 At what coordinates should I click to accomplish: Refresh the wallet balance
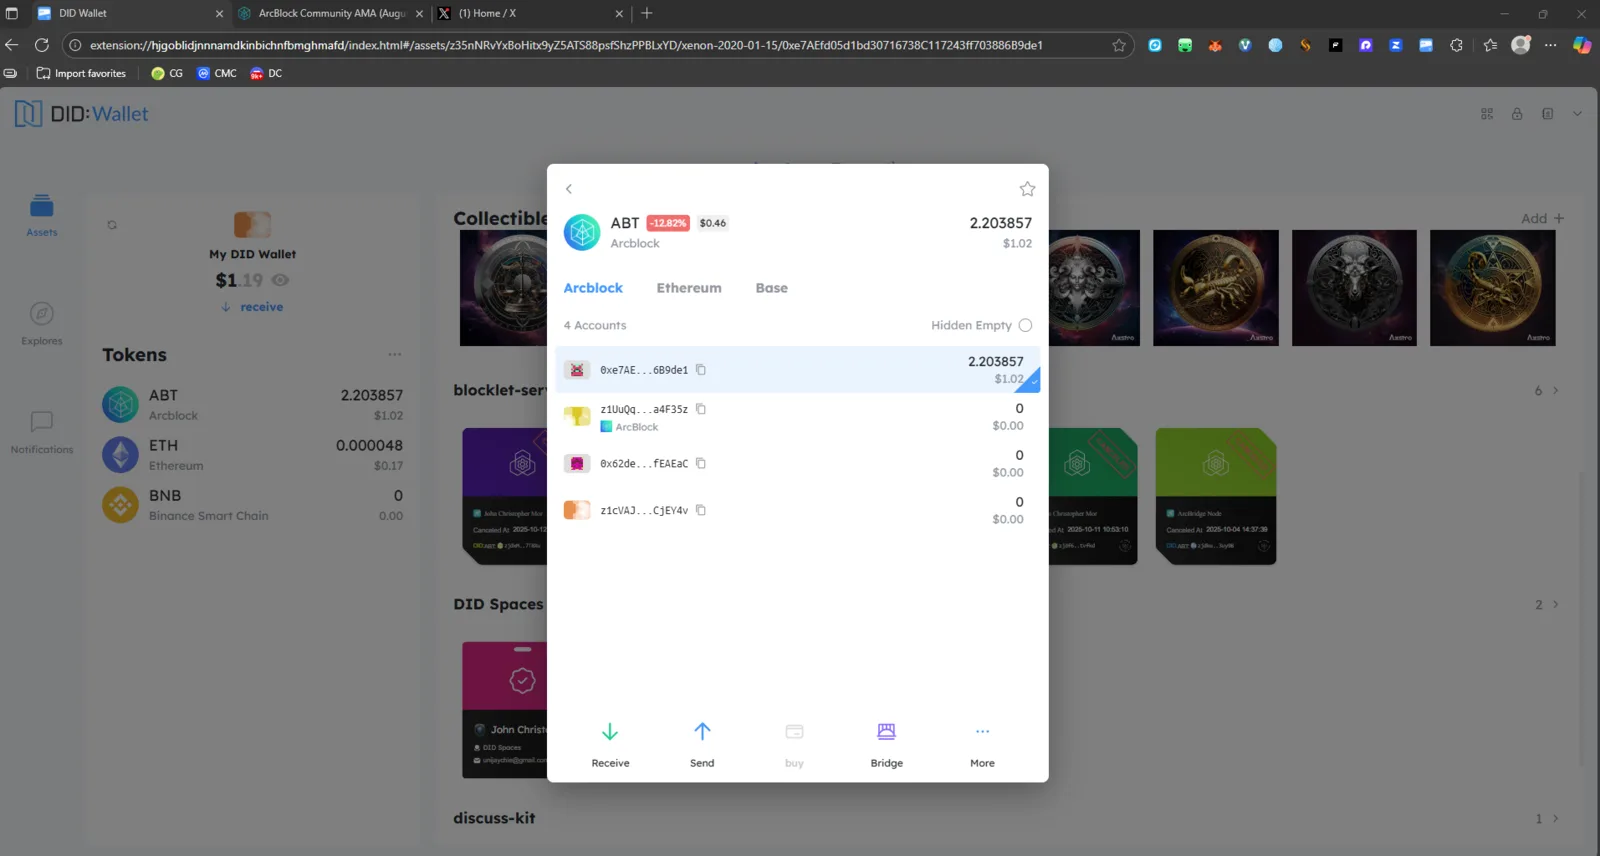click(x=112, y=225)
